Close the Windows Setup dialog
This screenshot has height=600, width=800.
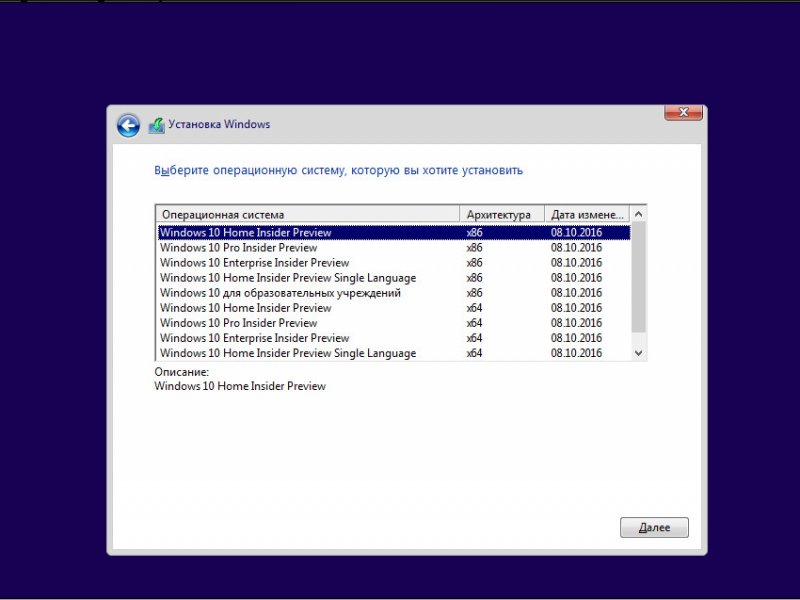point(683,112)
